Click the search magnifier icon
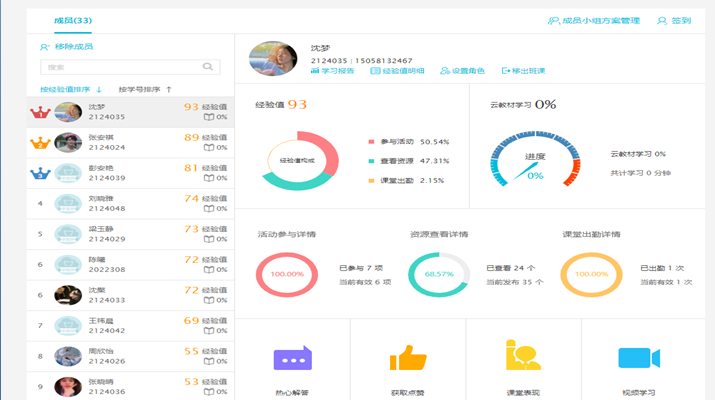The height and width of the screenshot is (400, 715). pyautogui.click(x=209, y=68)
